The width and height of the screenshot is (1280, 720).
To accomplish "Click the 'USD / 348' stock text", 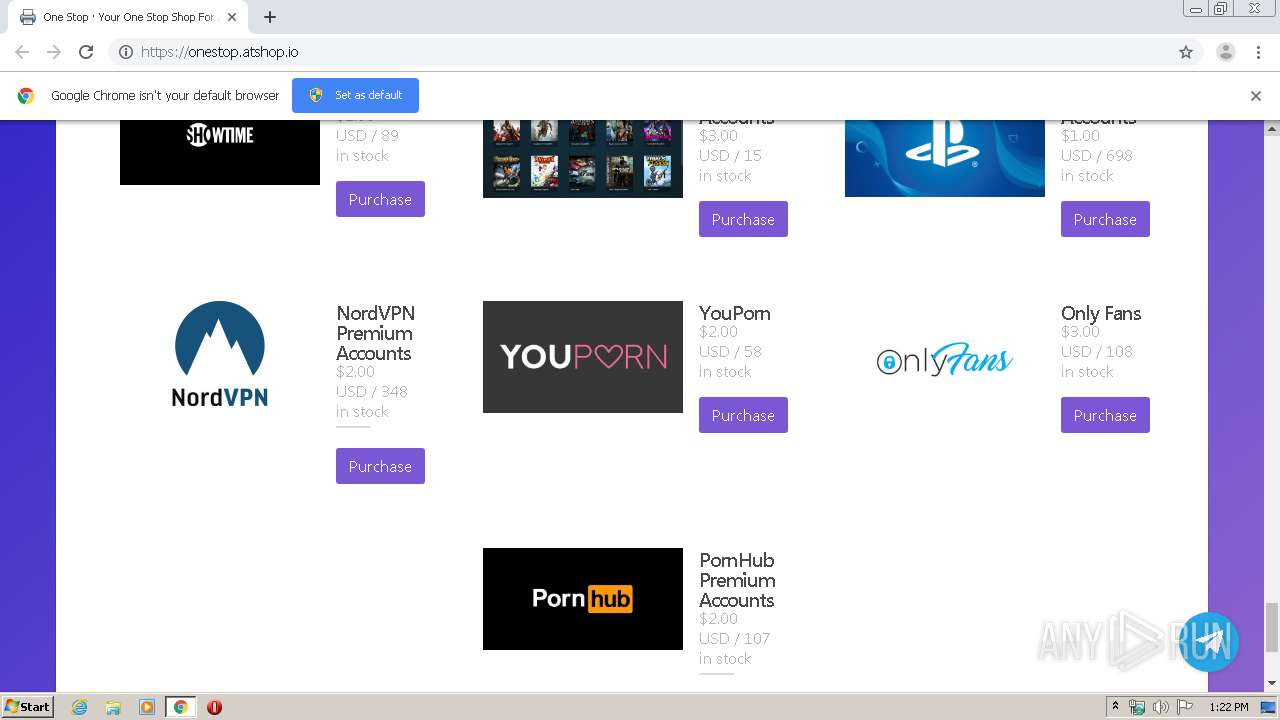I will (x=372, y=391).
